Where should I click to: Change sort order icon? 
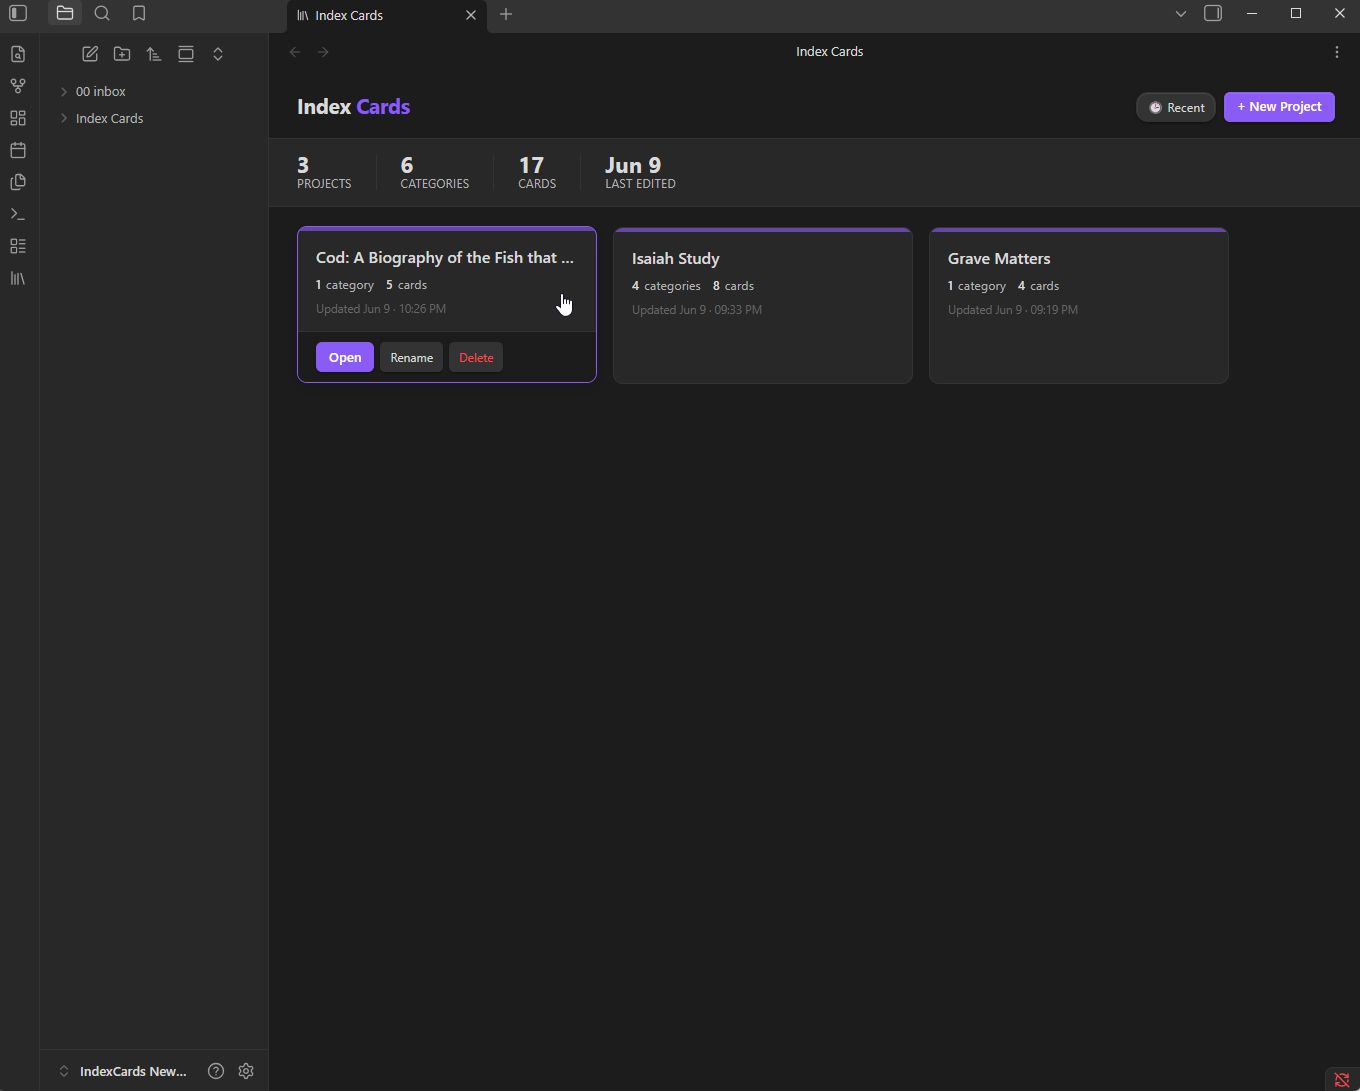[154, 54]
